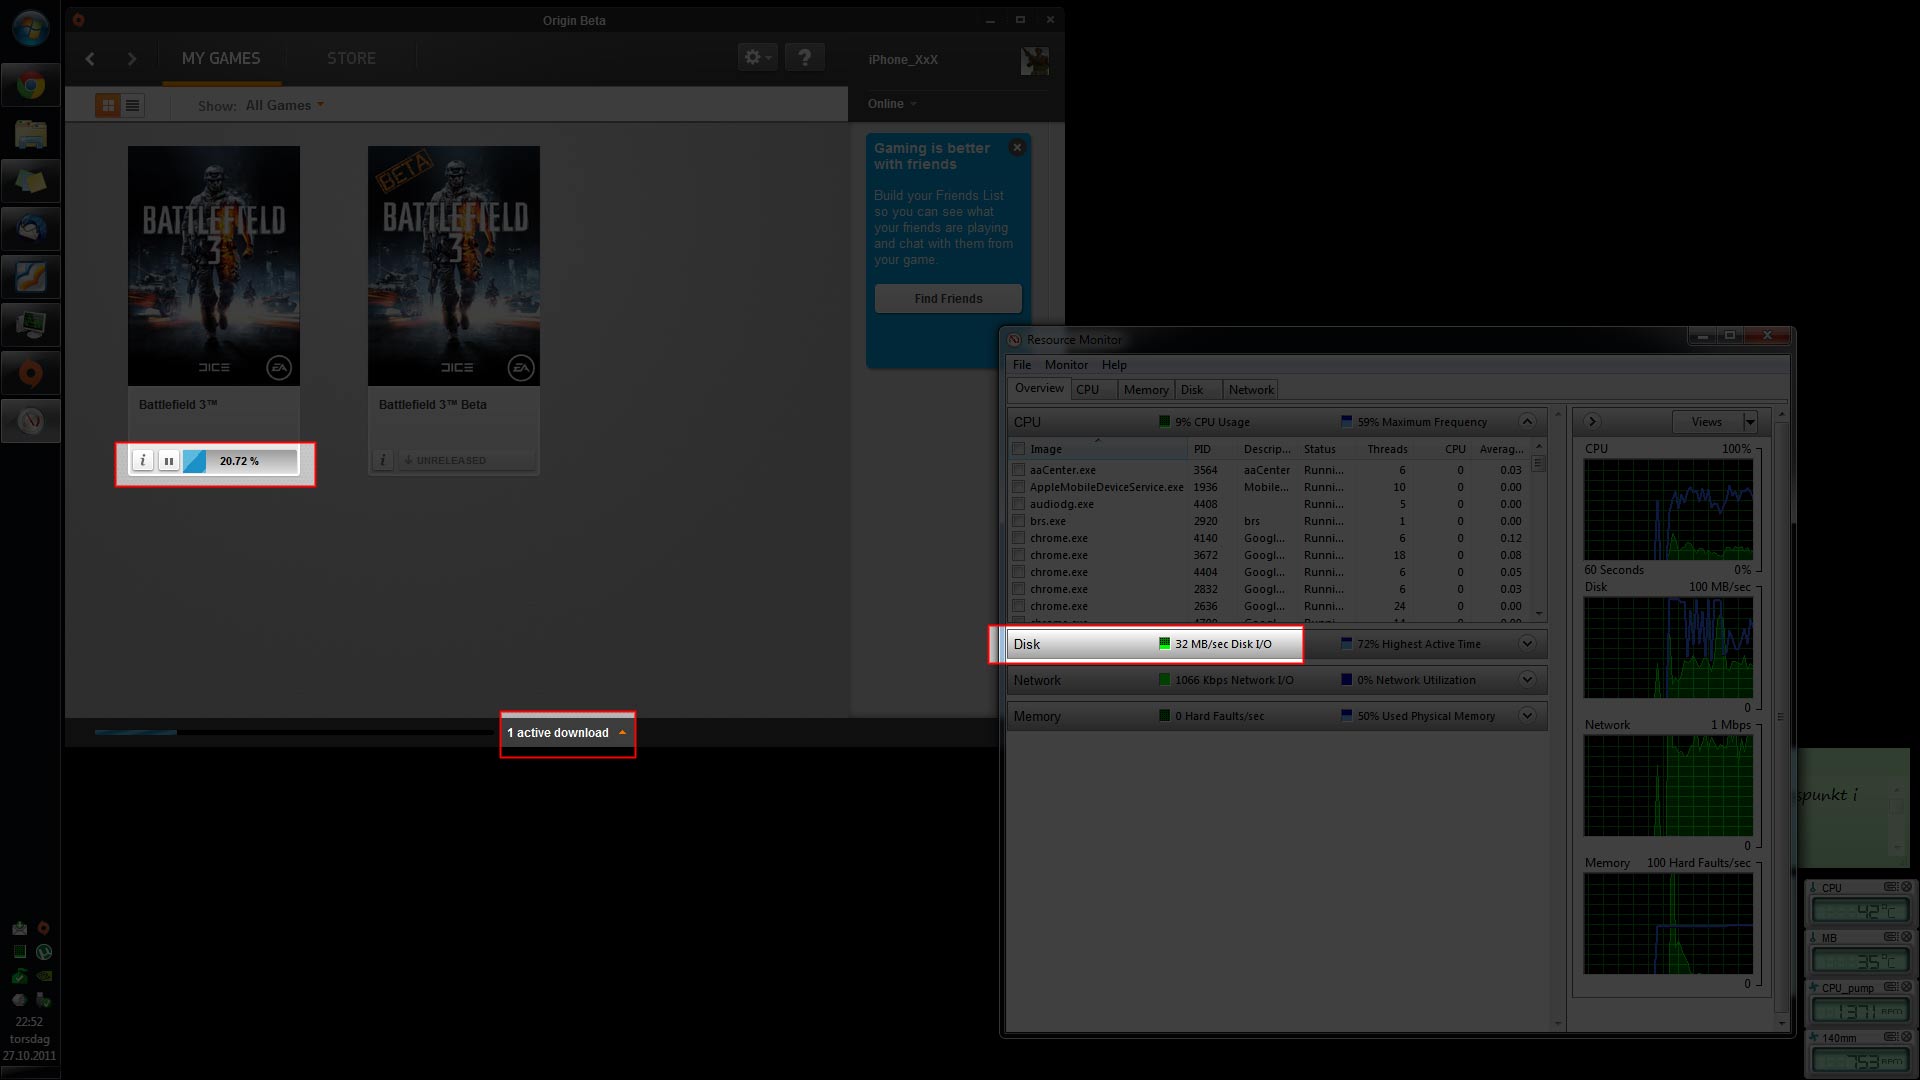The height and width of the screenshot is (1080, 1920).
Task: Open the Views dropdown arrow
Action: click(1750, 422)
